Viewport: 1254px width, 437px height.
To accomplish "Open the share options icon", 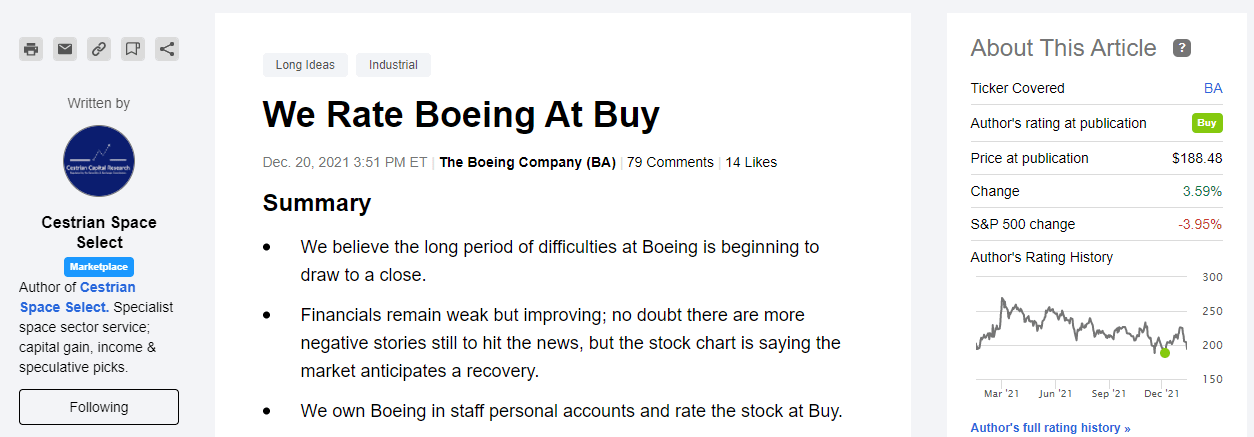I will click(x=167, y=49).
